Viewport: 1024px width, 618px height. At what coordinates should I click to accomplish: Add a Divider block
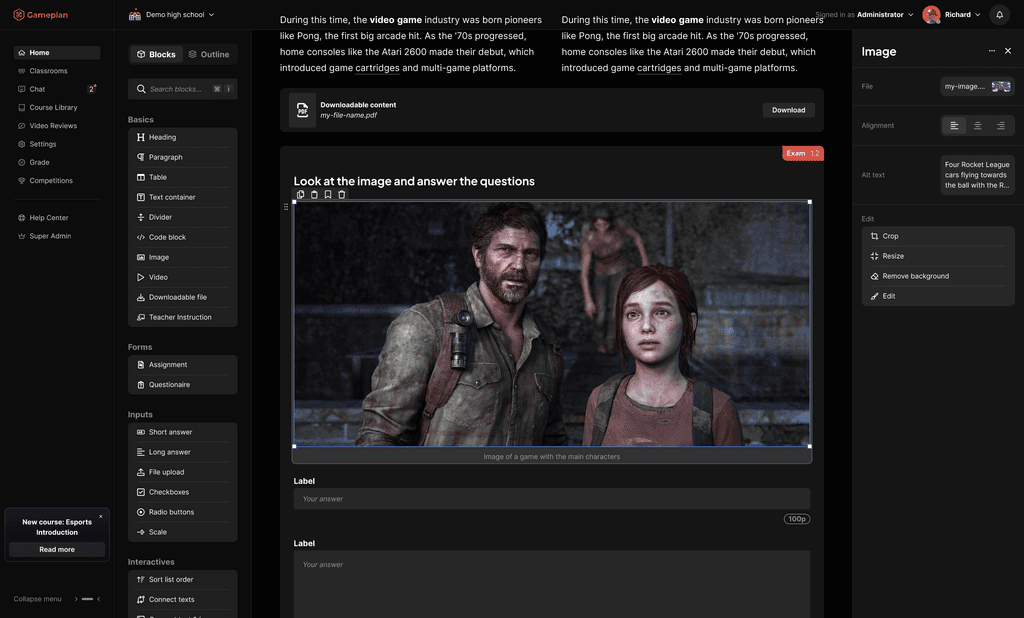tap(183, 217)
